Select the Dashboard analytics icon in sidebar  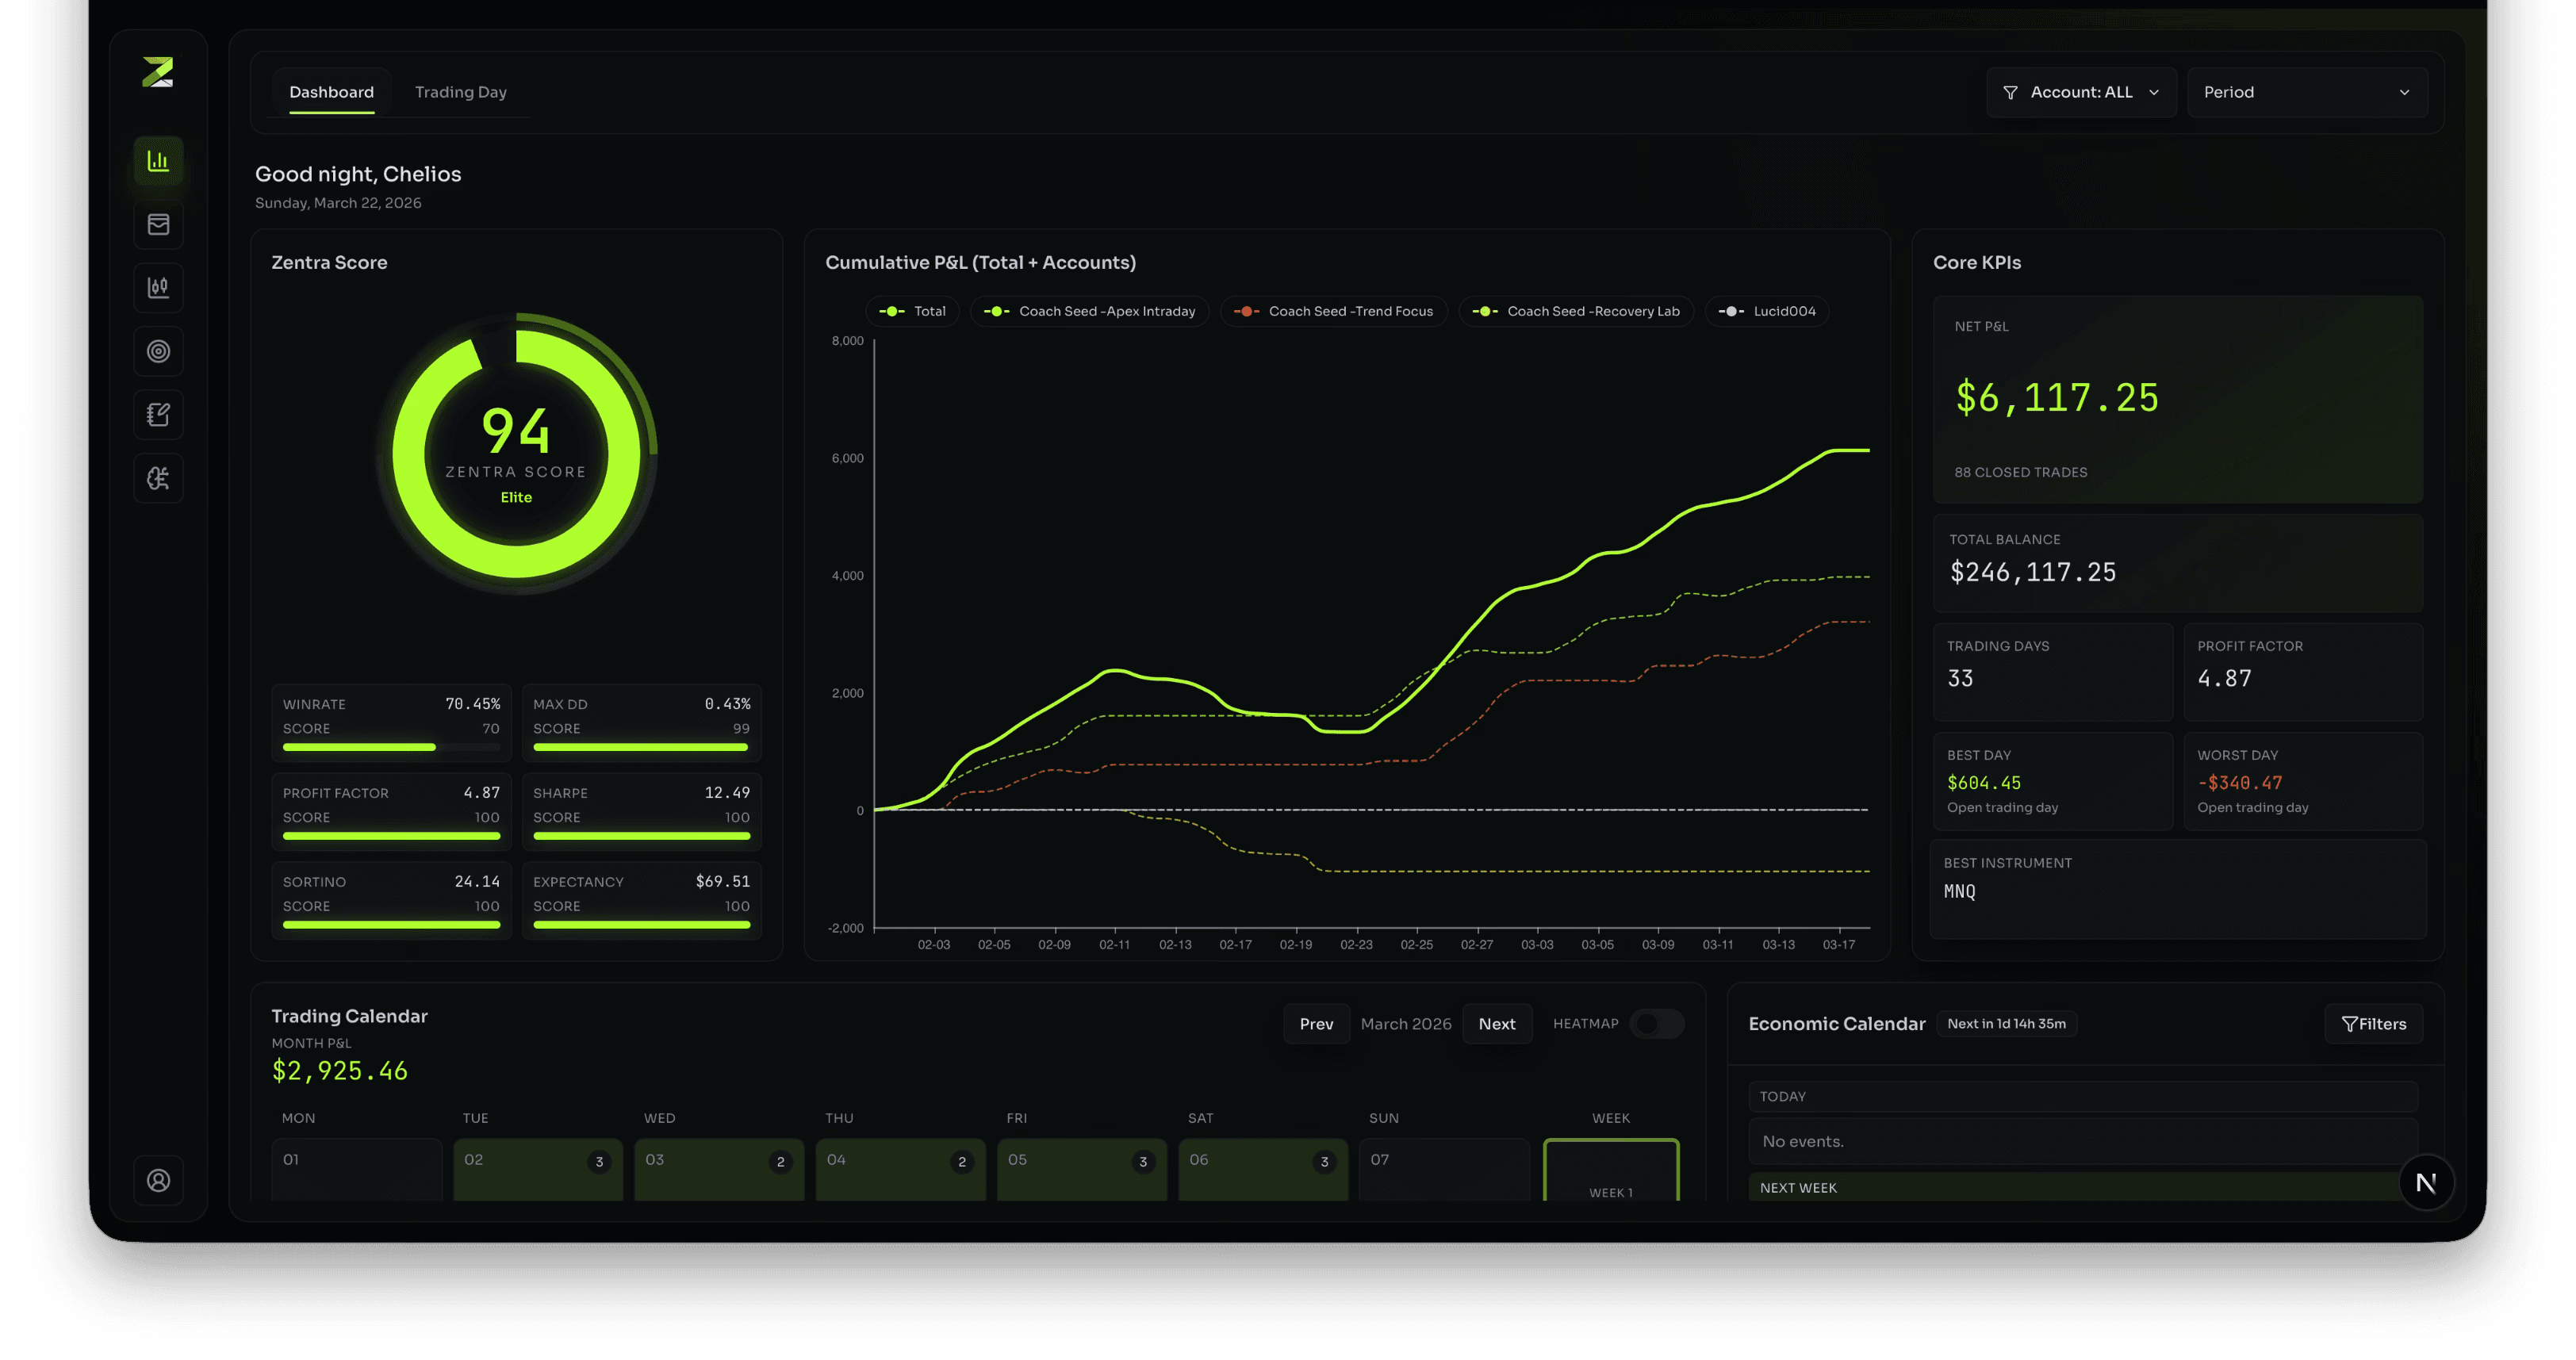(x=158, y=161)
